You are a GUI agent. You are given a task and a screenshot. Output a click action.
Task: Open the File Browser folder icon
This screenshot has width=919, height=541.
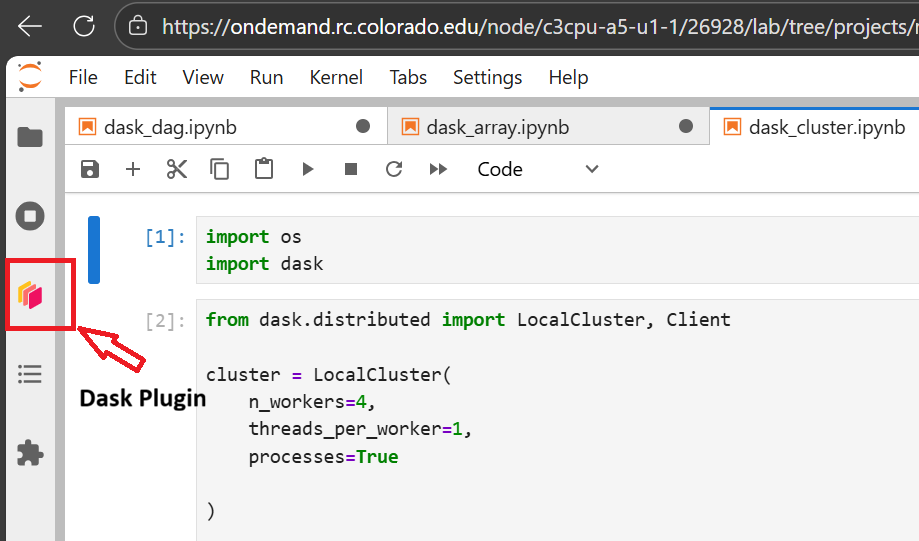tap(30, 138)
